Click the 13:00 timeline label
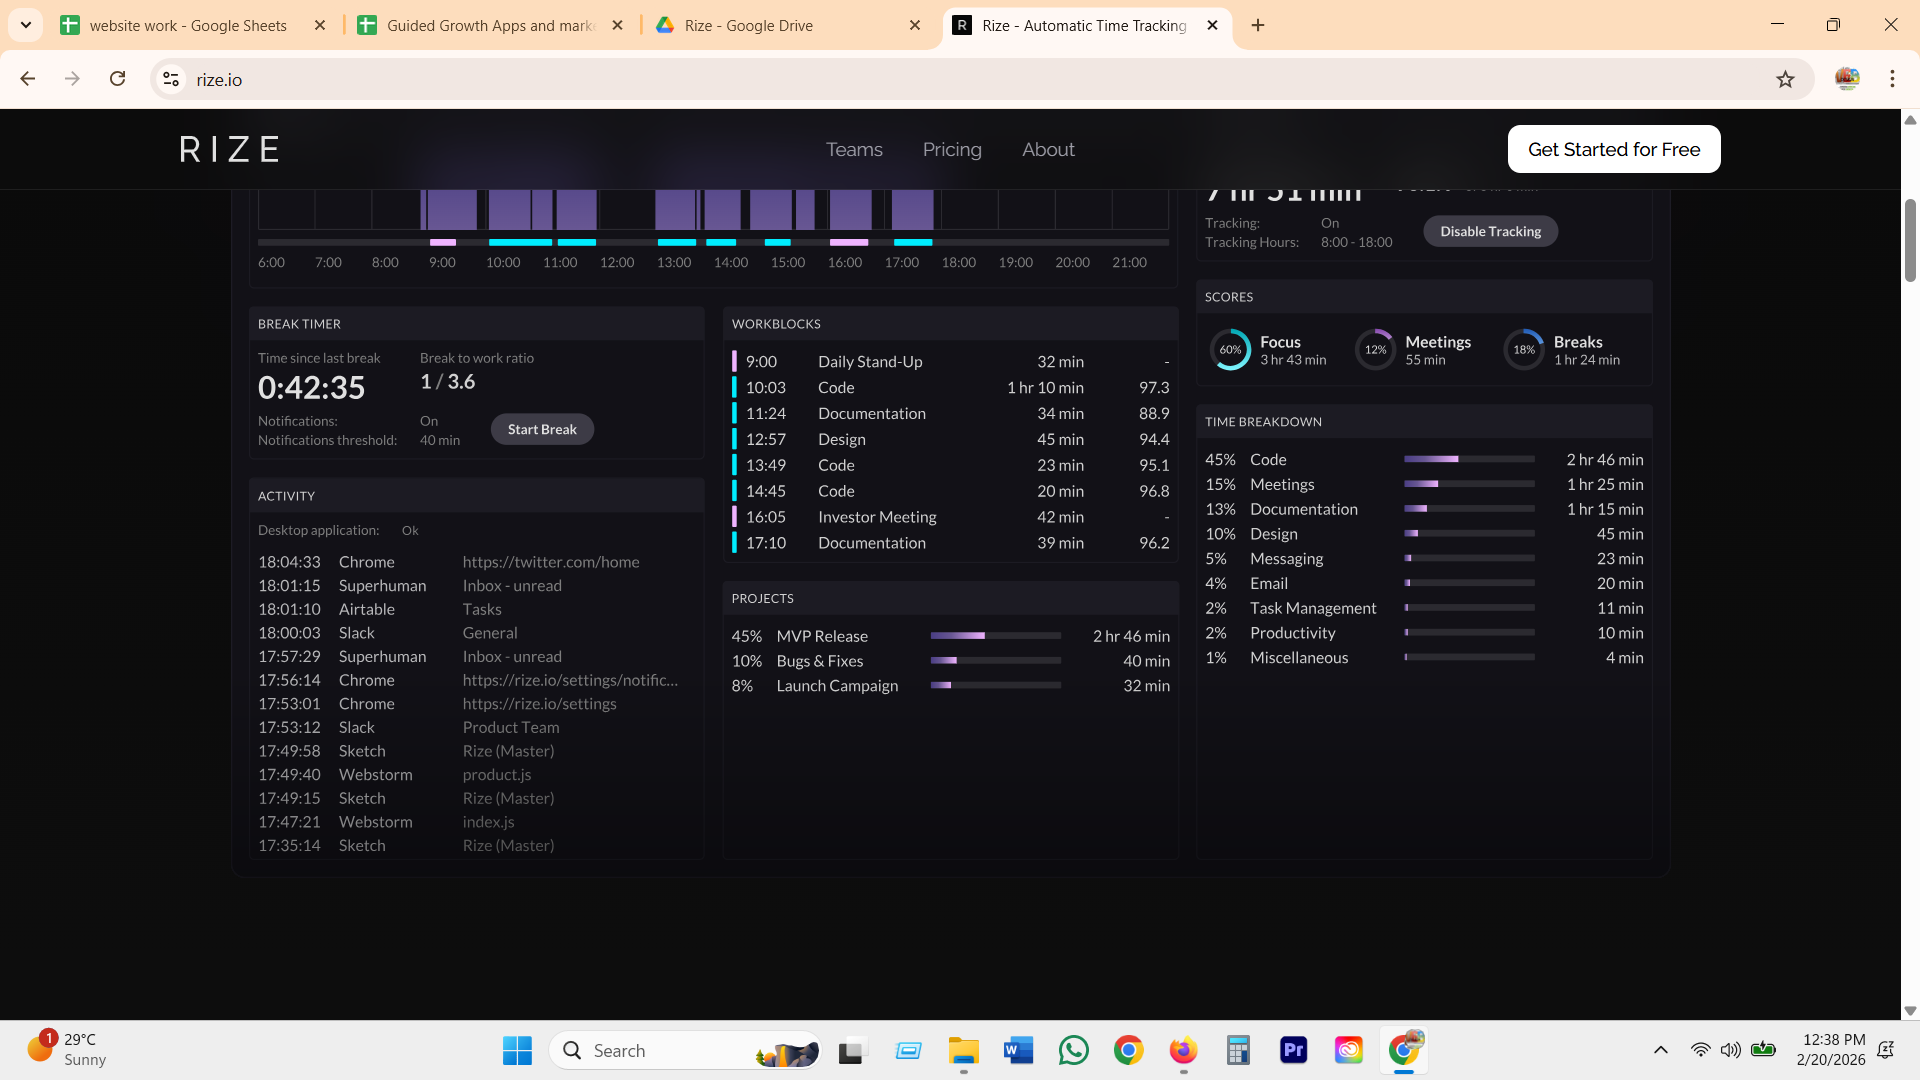The image size is (1920, 1080). tap(674, 262)
